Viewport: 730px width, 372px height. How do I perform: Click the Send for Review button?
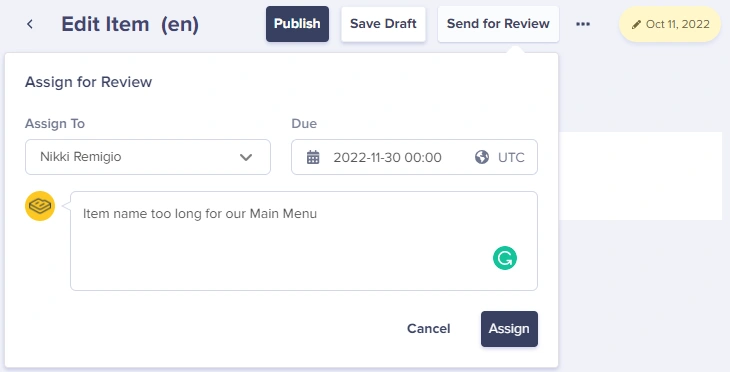click(x=498, y=24)
